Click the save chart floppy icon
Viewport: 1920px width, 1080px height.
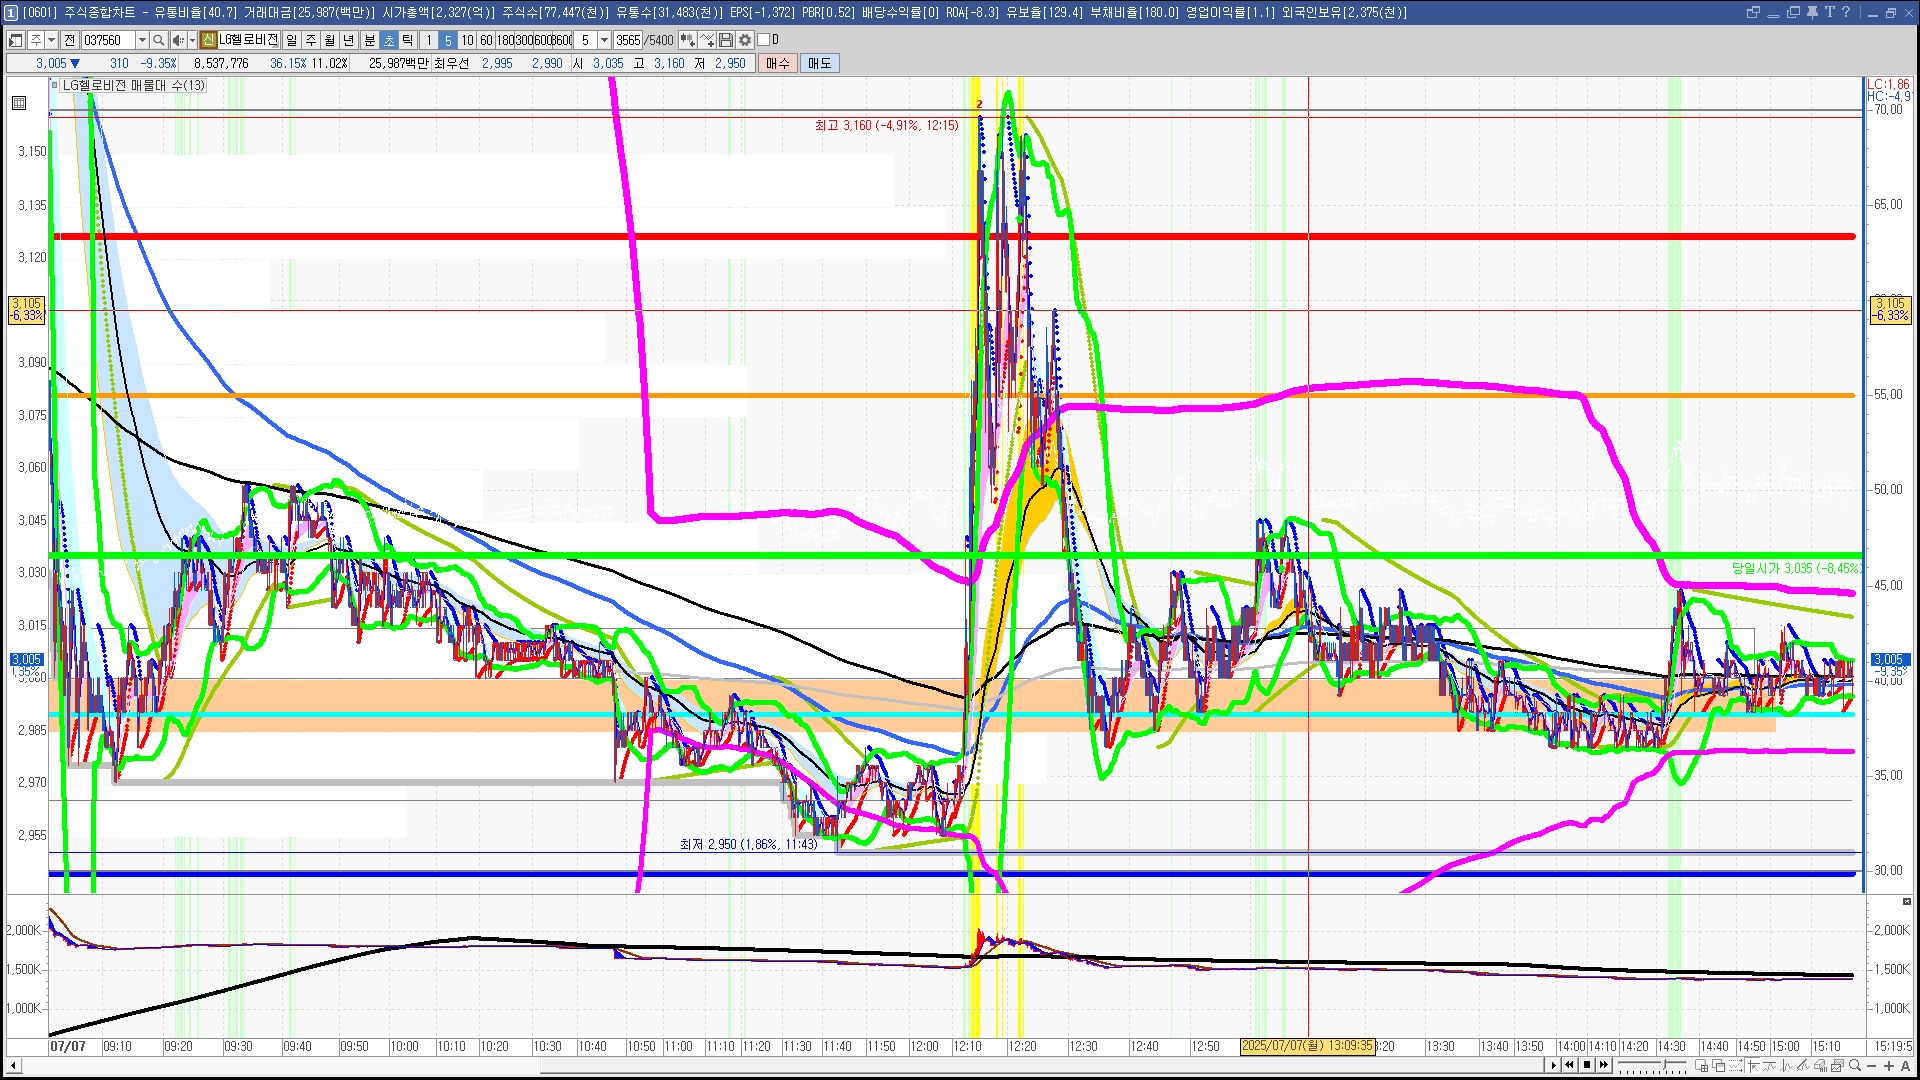click(x=727, y=40)
